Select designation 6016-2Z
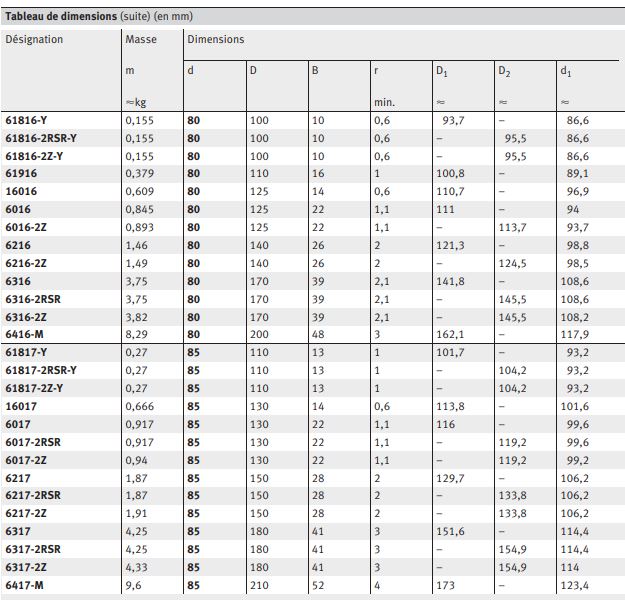Screen dimensions: 625x600 pyautogui.click(x=26, y=227)
